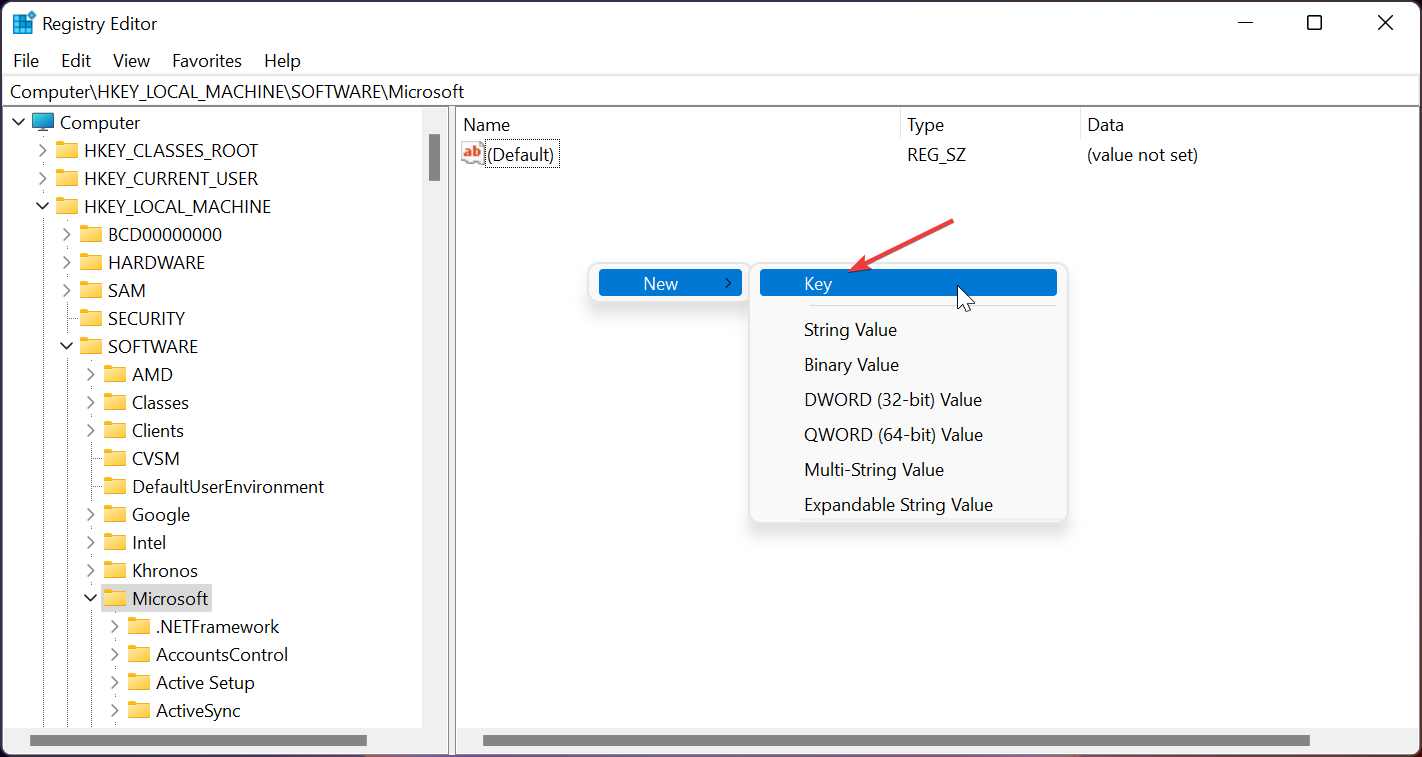Screen dimensions: 1422x757
Task: Select DWORD (32-bit) Value from the context menu
Action: [x=893, y=399]
